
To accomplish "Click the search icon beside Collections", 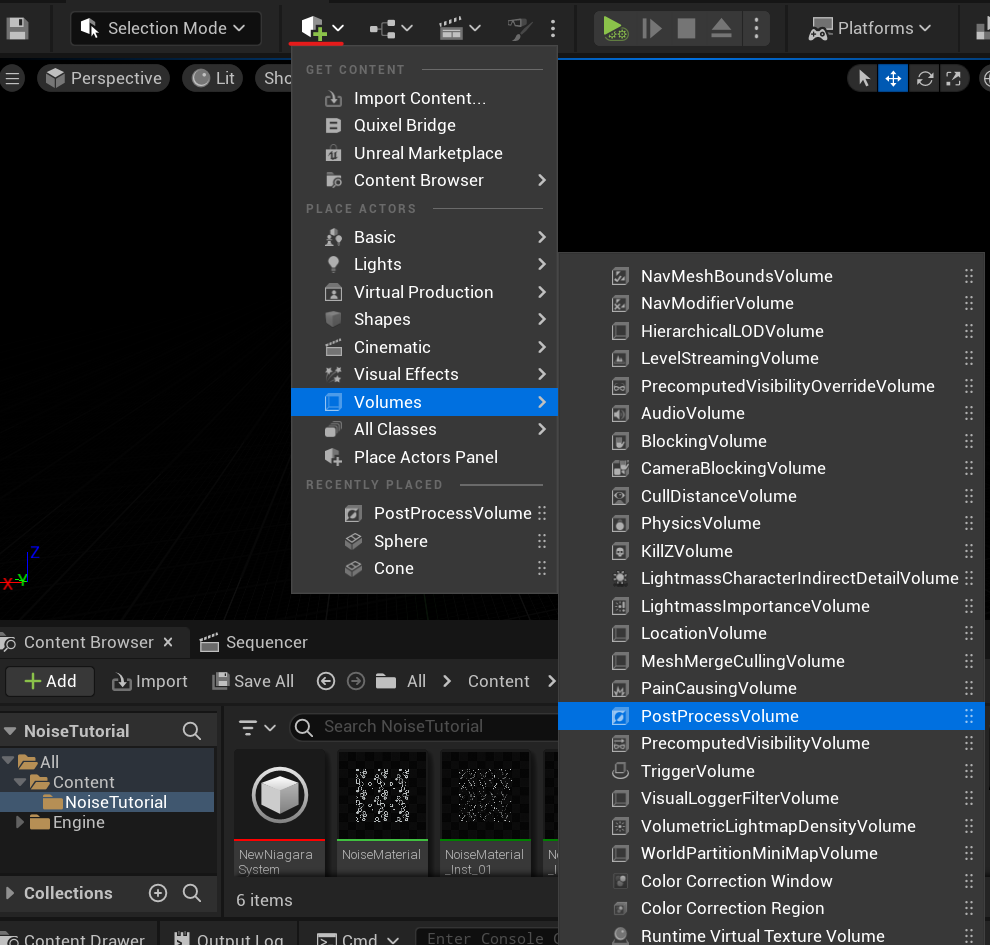I will (x=192, y=893).
